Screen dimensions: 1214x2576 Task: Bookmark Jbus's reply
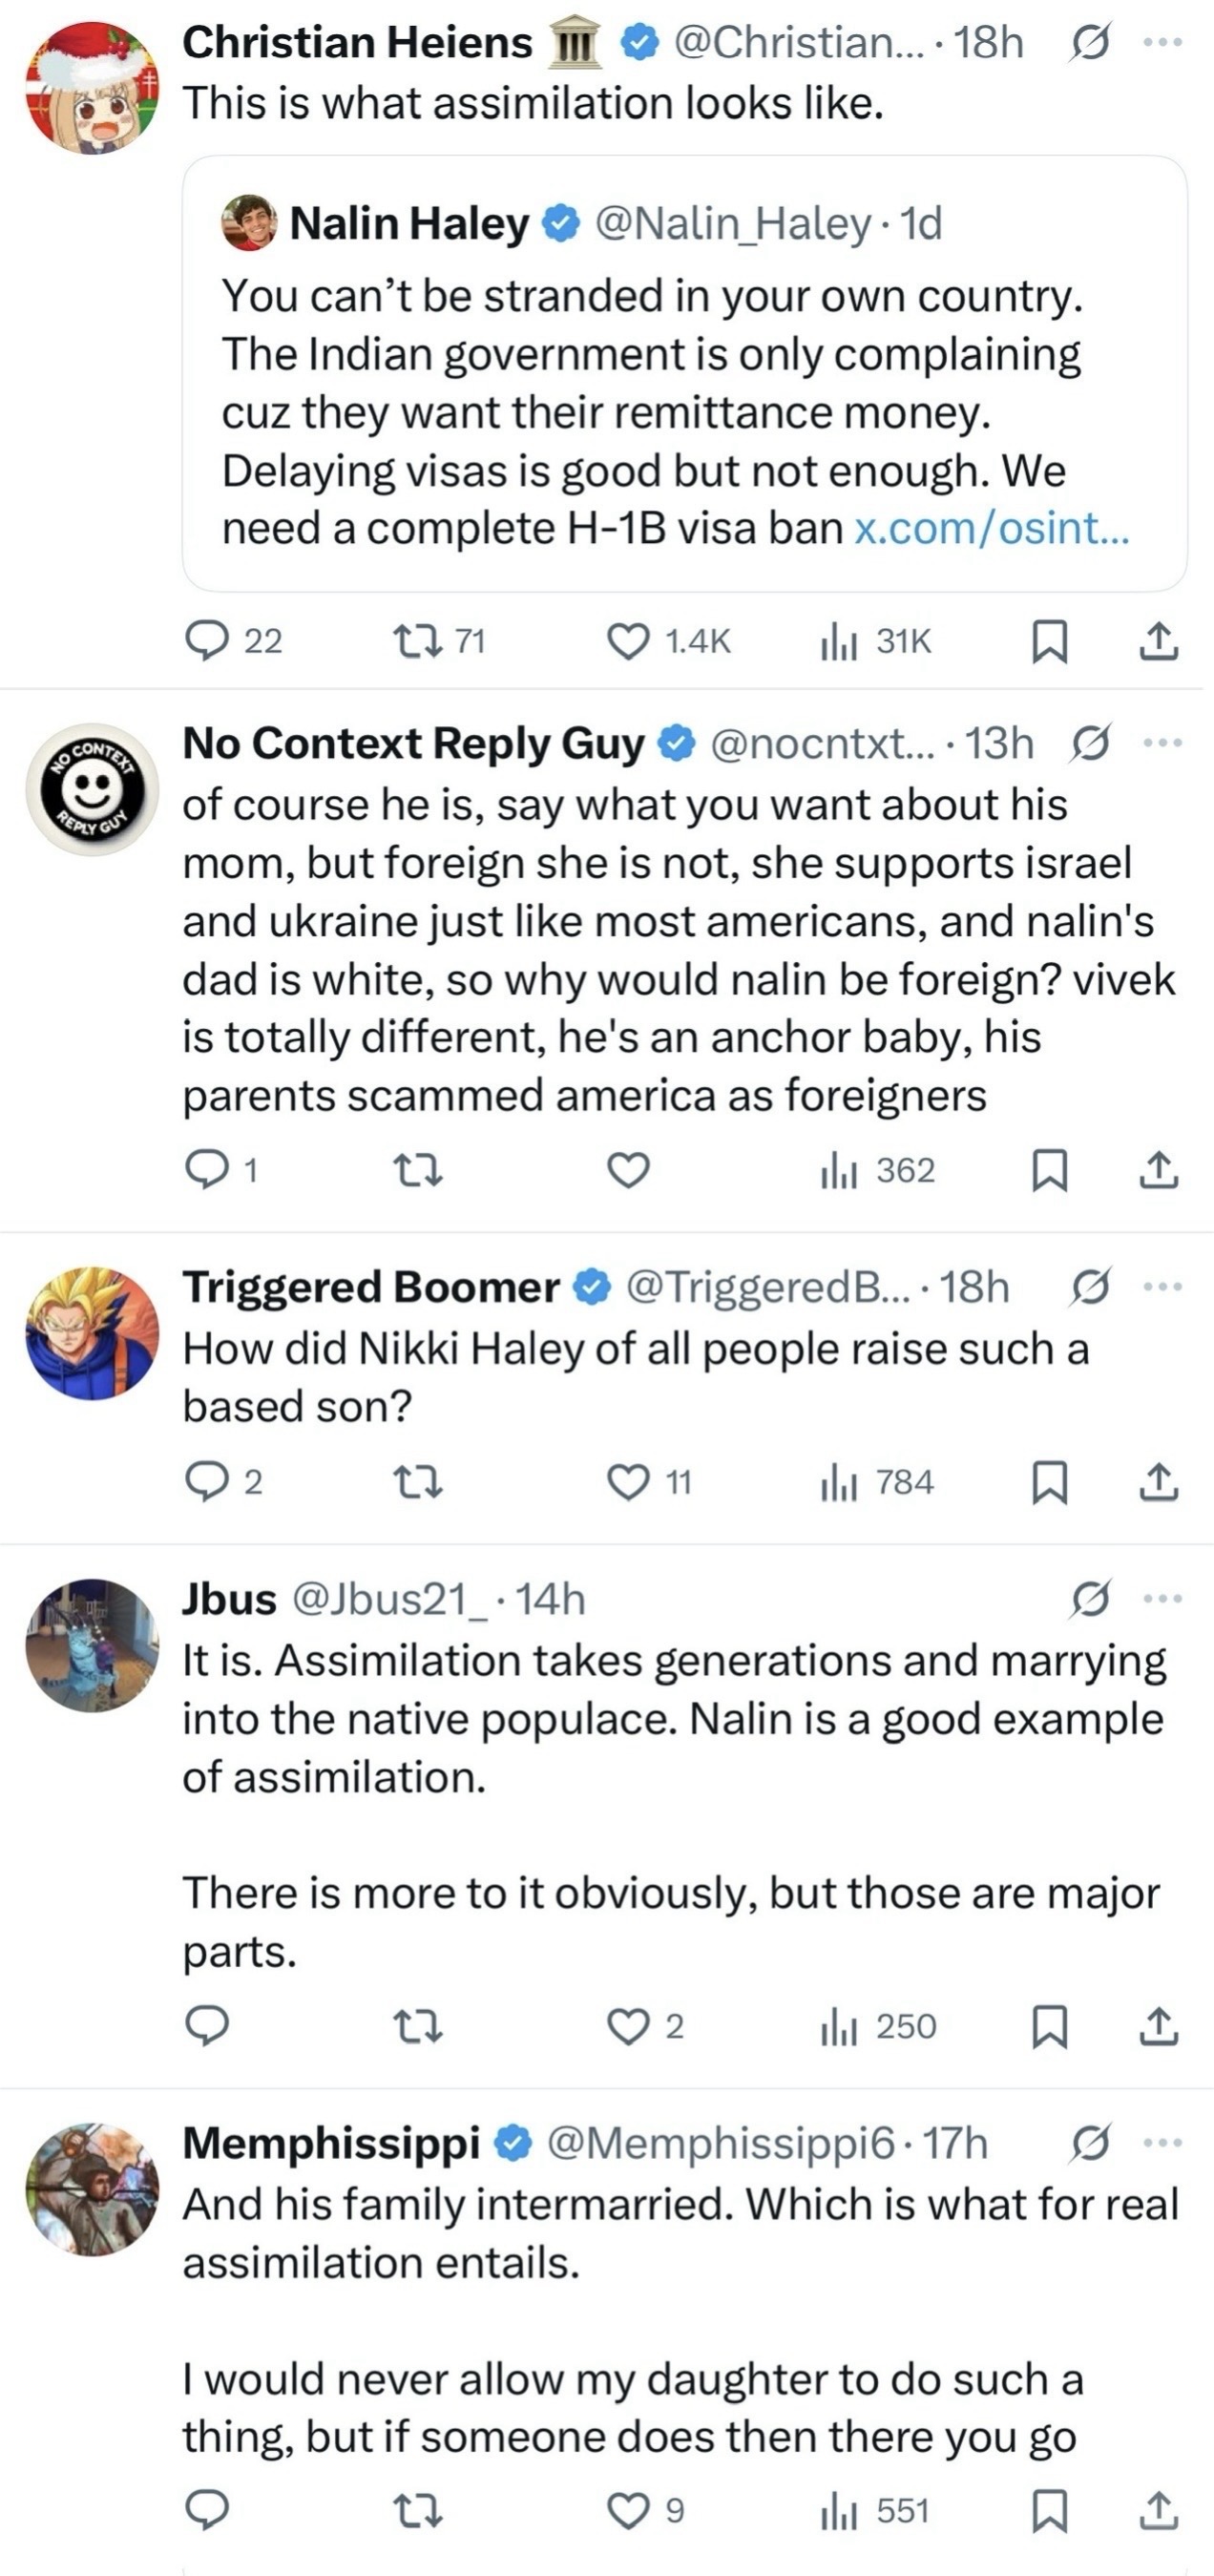click(x=1049, y=2026)
